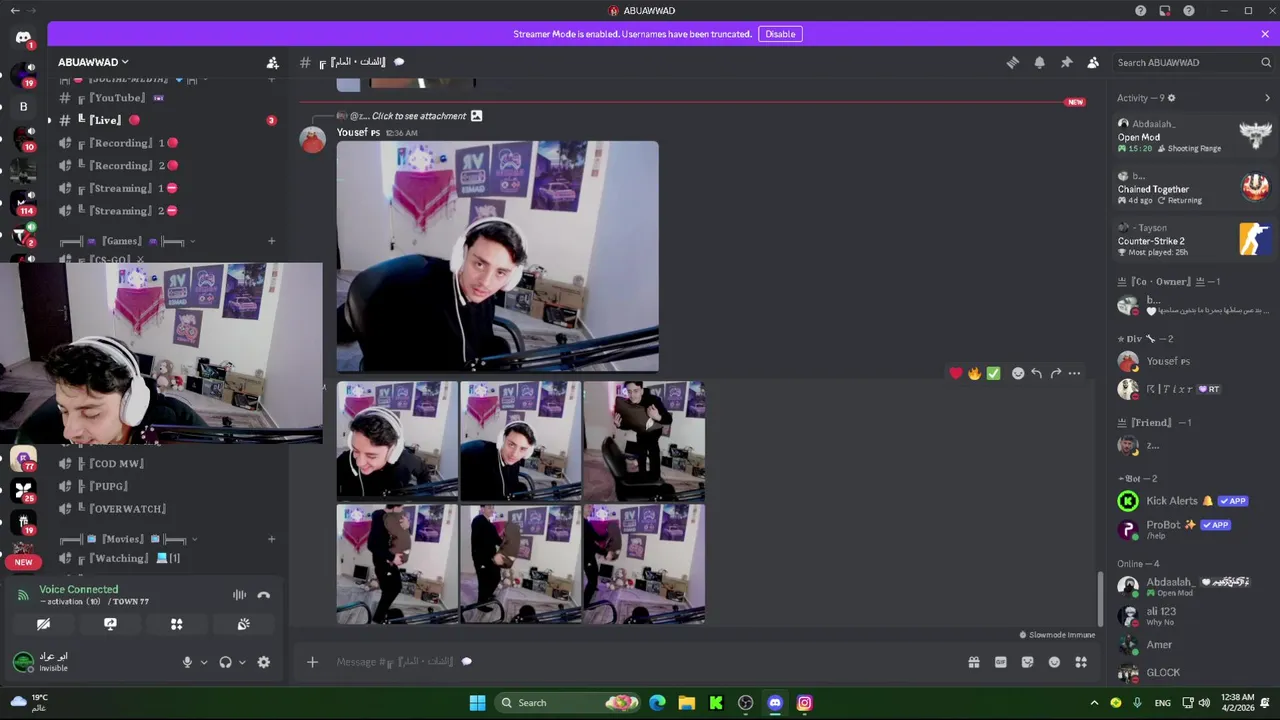Open the sticker picker
This screenshot has height=720, width=1280.
click(1027, 662)
